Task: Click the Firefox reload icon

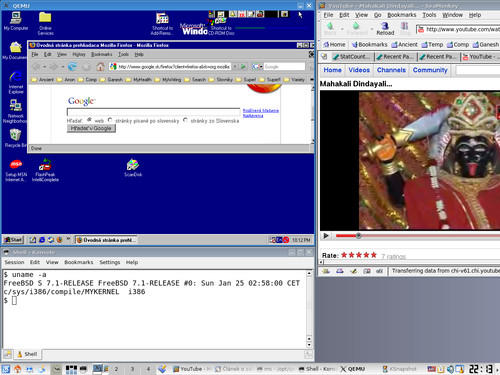Action: [x=72, y=67]
